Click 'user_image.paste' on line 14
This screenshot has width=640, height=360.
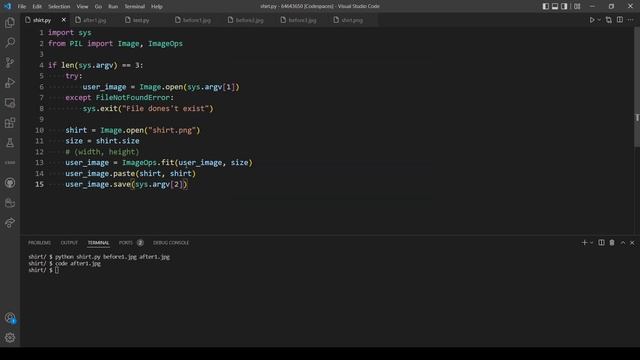pyautogui.click(x=100, y=173)
